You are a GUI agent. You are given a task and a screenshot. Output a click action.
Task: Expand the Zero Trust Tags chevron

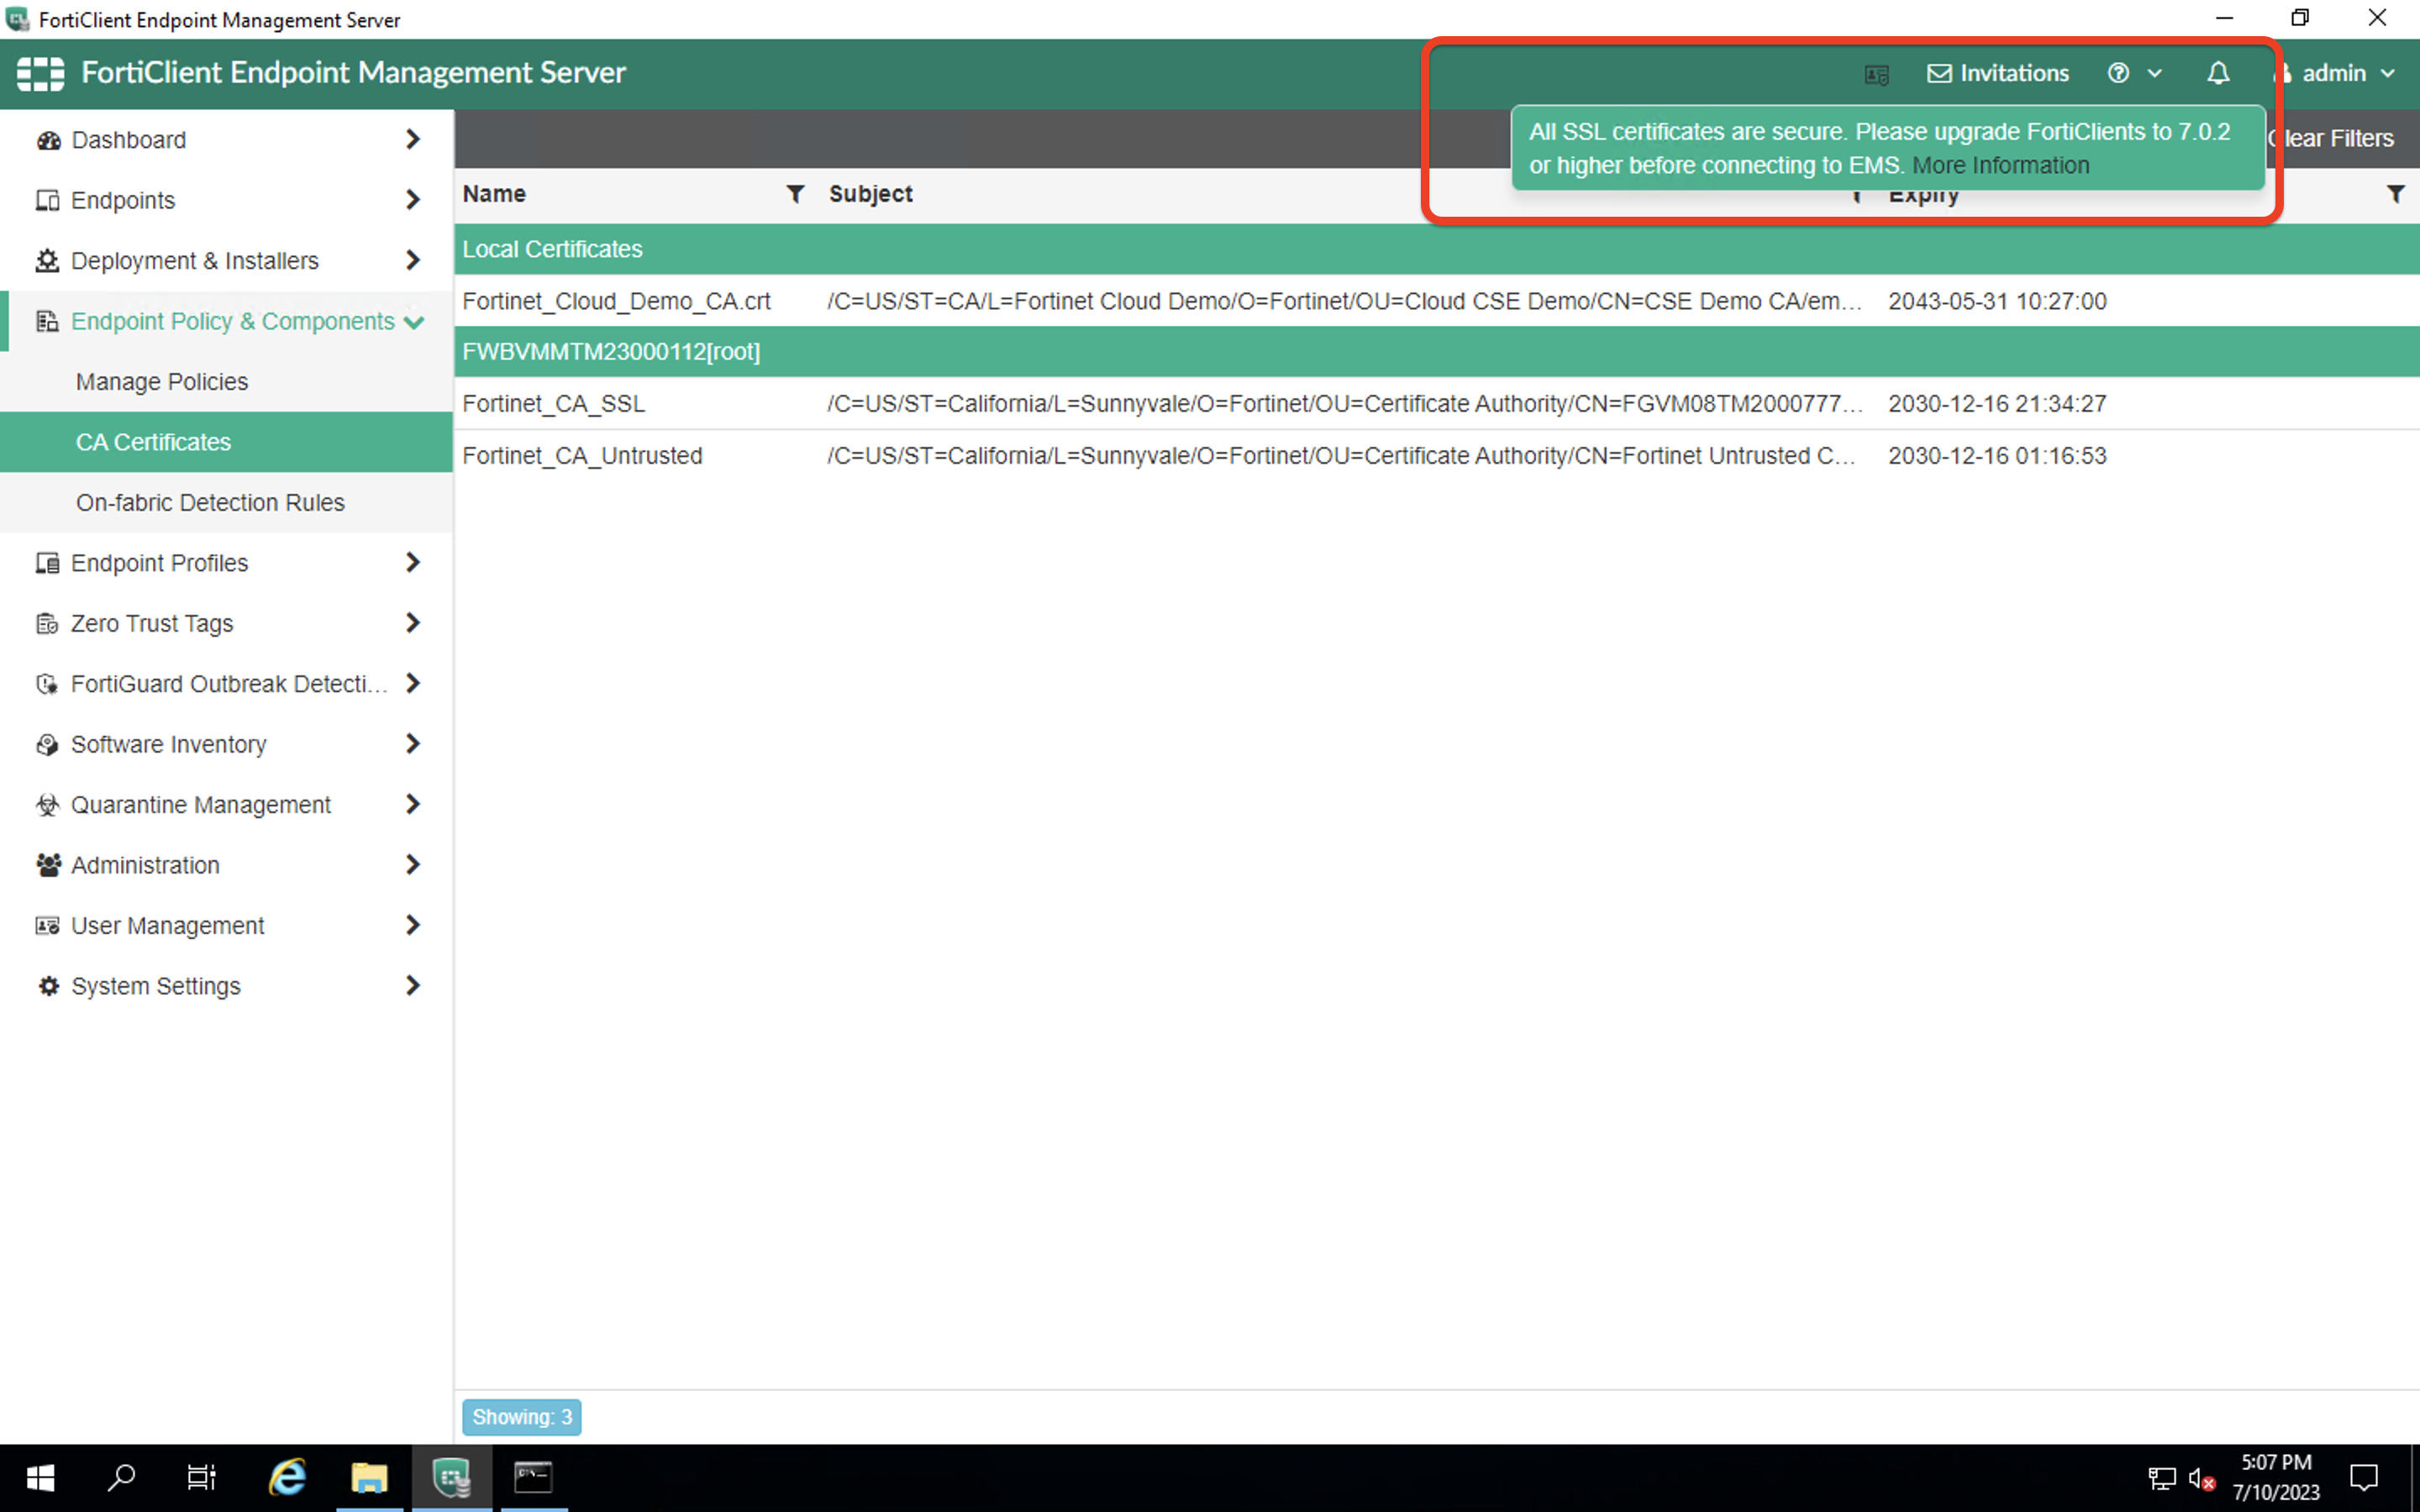click(x=412, y=623)
